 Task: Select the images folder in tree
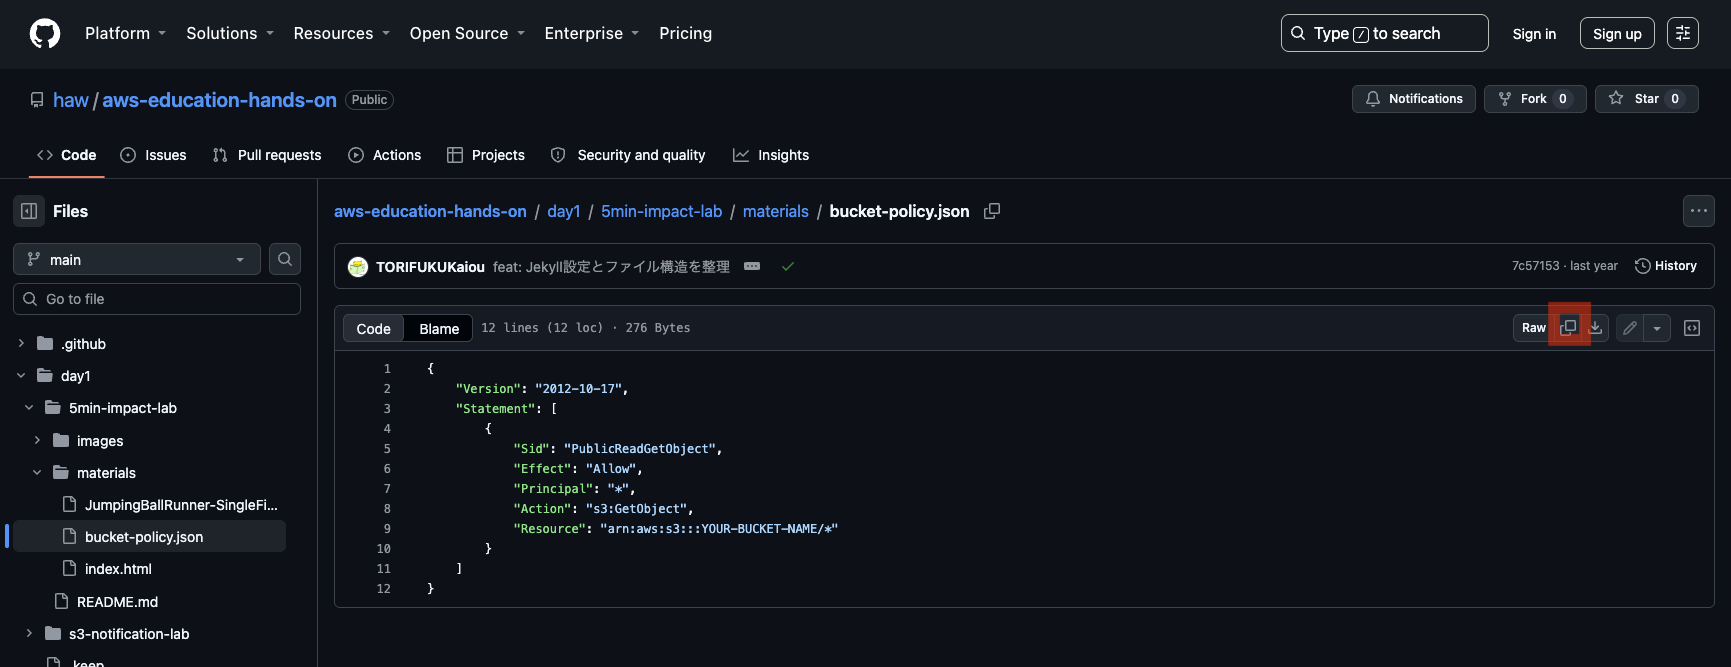pos(100,441)
